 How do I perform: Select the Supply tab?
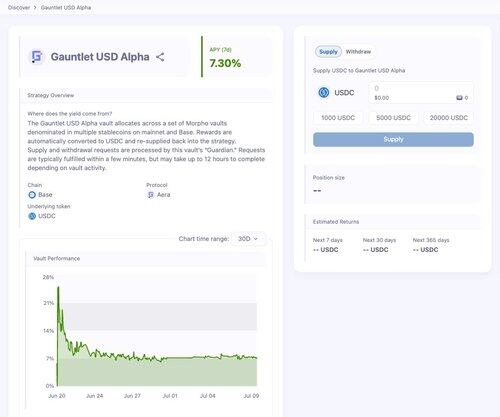coord(328,52)
